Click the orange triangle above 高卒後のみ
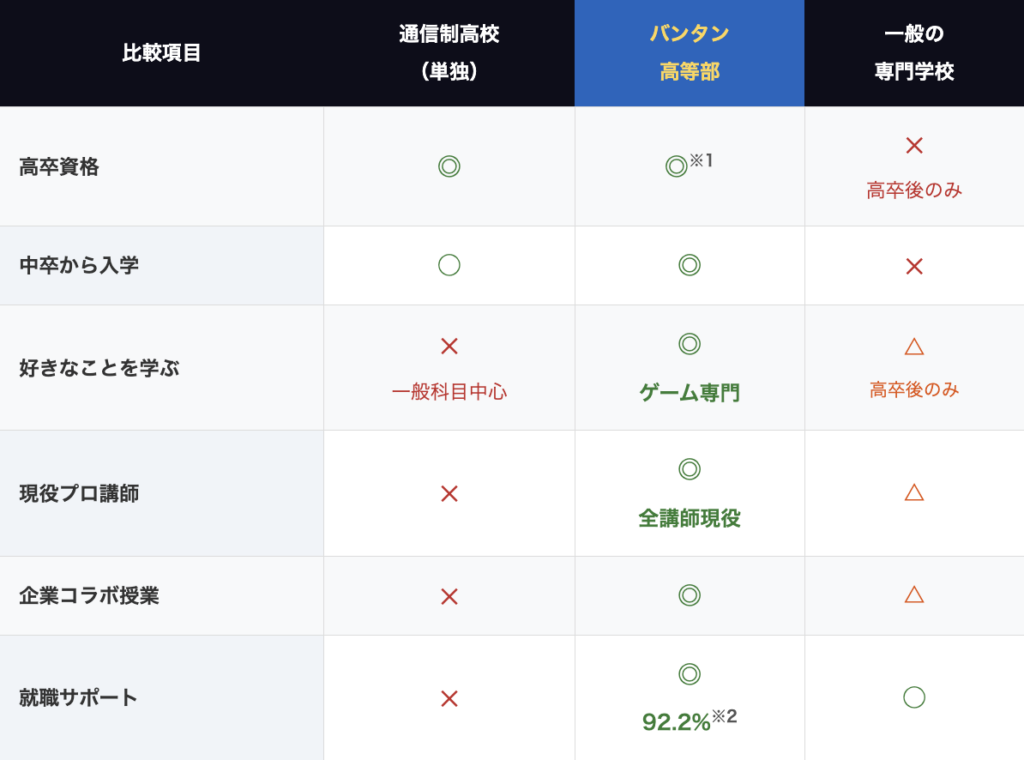The image size is (1024, 760). tap(914, 347)
